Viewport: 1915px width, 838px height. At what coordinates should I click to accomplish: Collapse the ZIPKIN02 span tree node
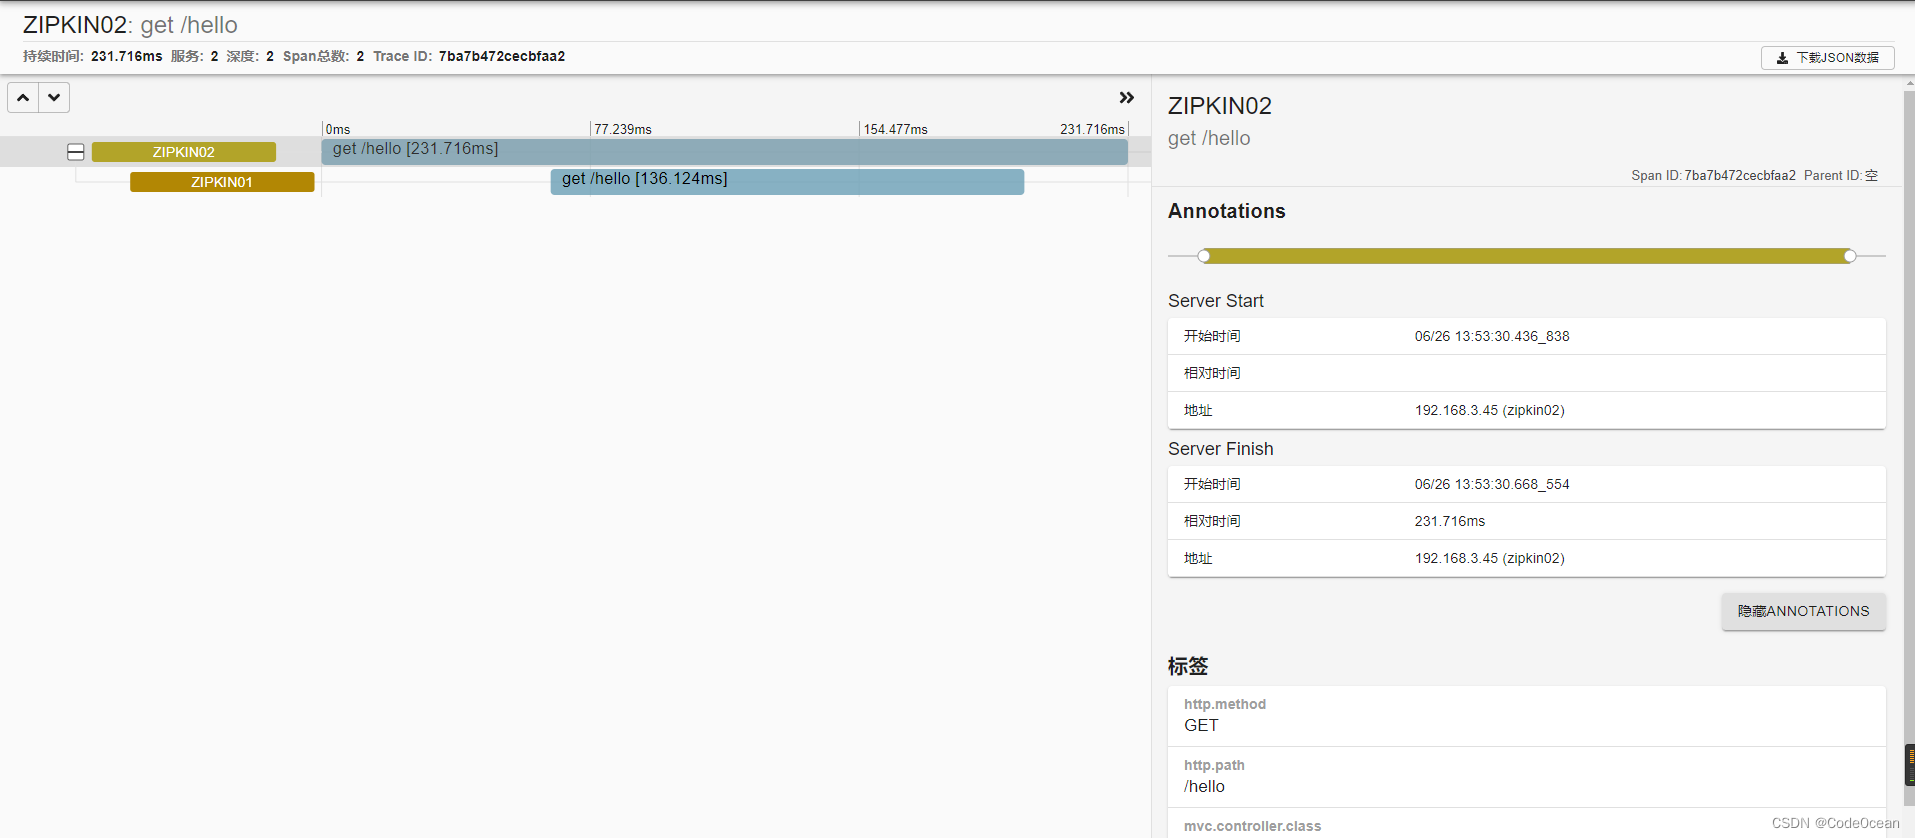point(75,152)
